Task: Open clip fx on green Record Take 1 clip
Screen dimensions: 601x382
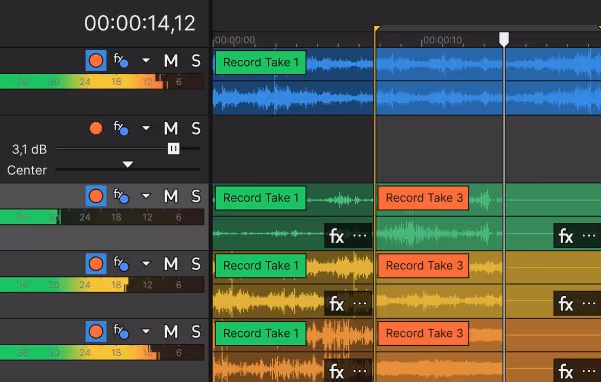Action: tap(337, 236)
